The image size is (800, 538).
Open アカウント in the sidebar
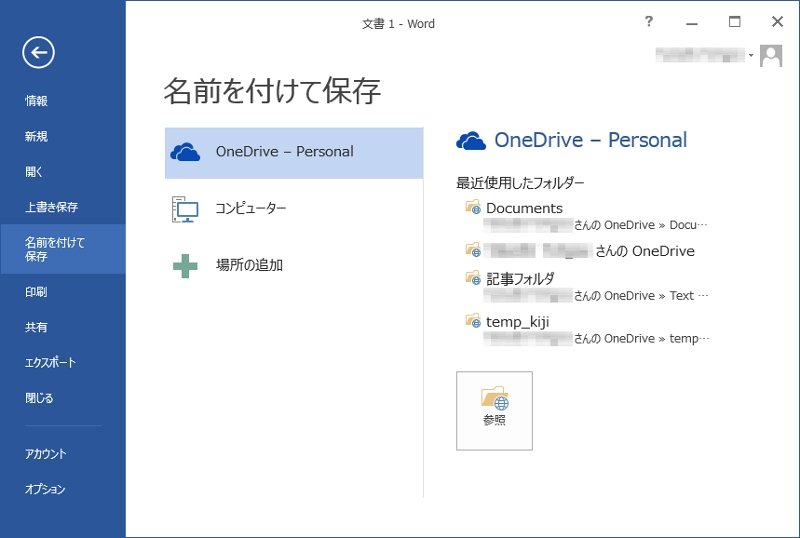(46, 454)
